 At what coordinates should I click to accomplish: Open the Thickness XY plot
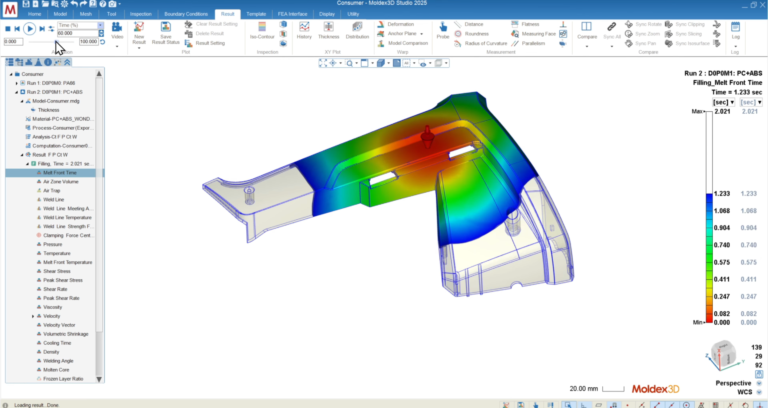(x=328, y=30)
